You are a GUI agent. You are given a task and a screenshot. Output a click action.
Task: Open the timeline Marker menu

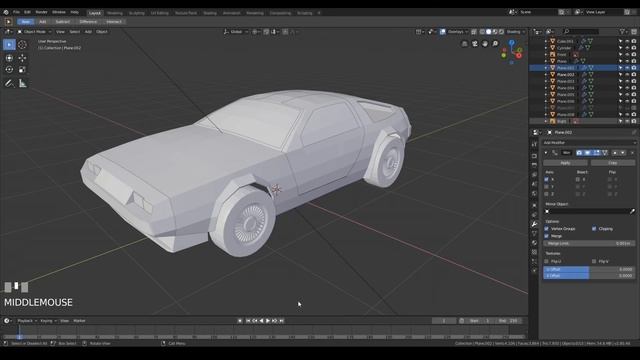point(79,321)
